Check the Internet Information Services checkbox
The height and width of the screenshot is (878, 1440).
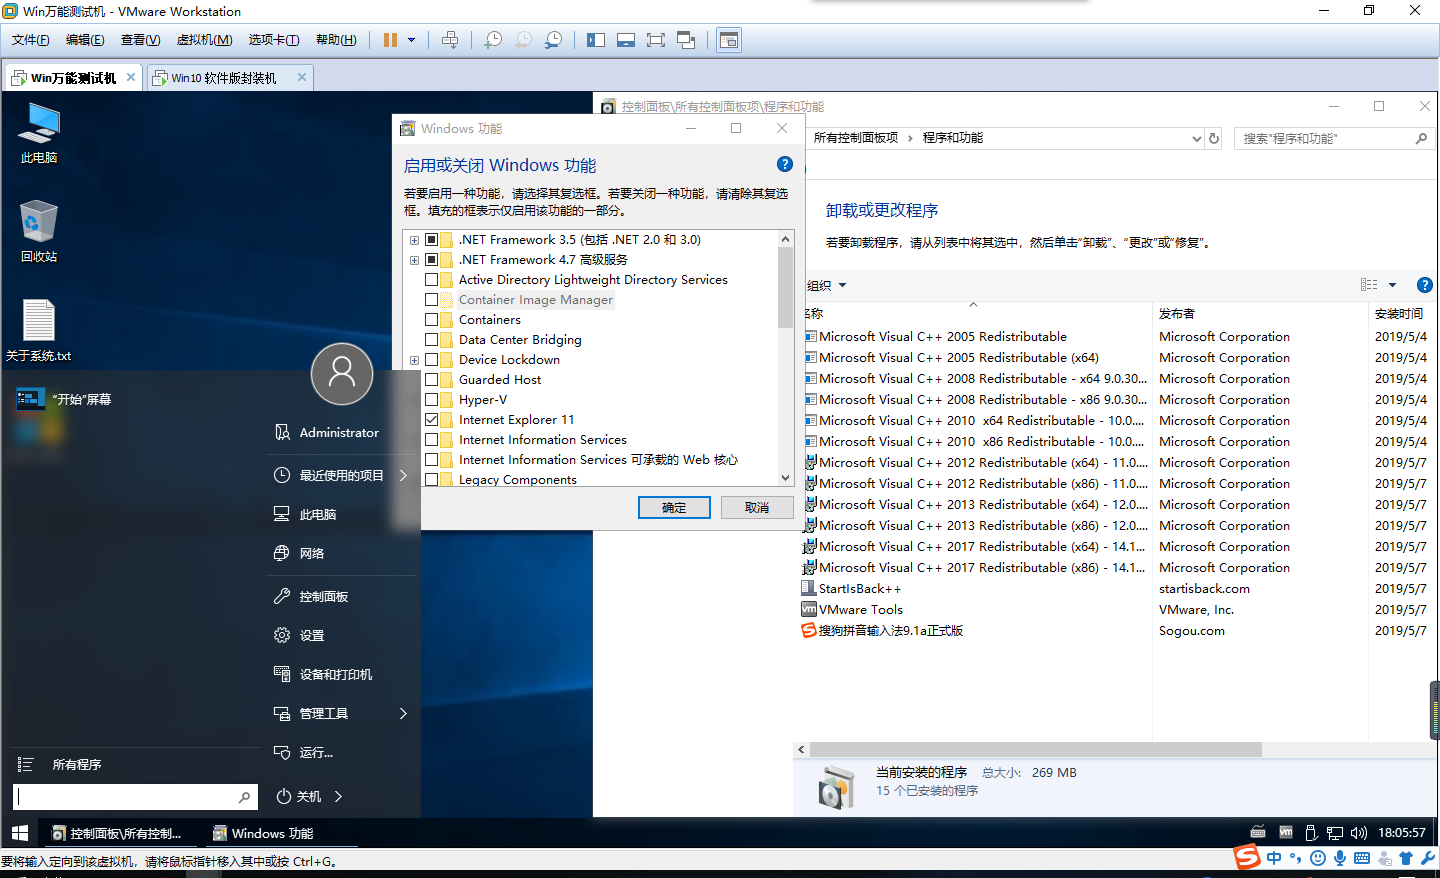[x=432, y=440]
